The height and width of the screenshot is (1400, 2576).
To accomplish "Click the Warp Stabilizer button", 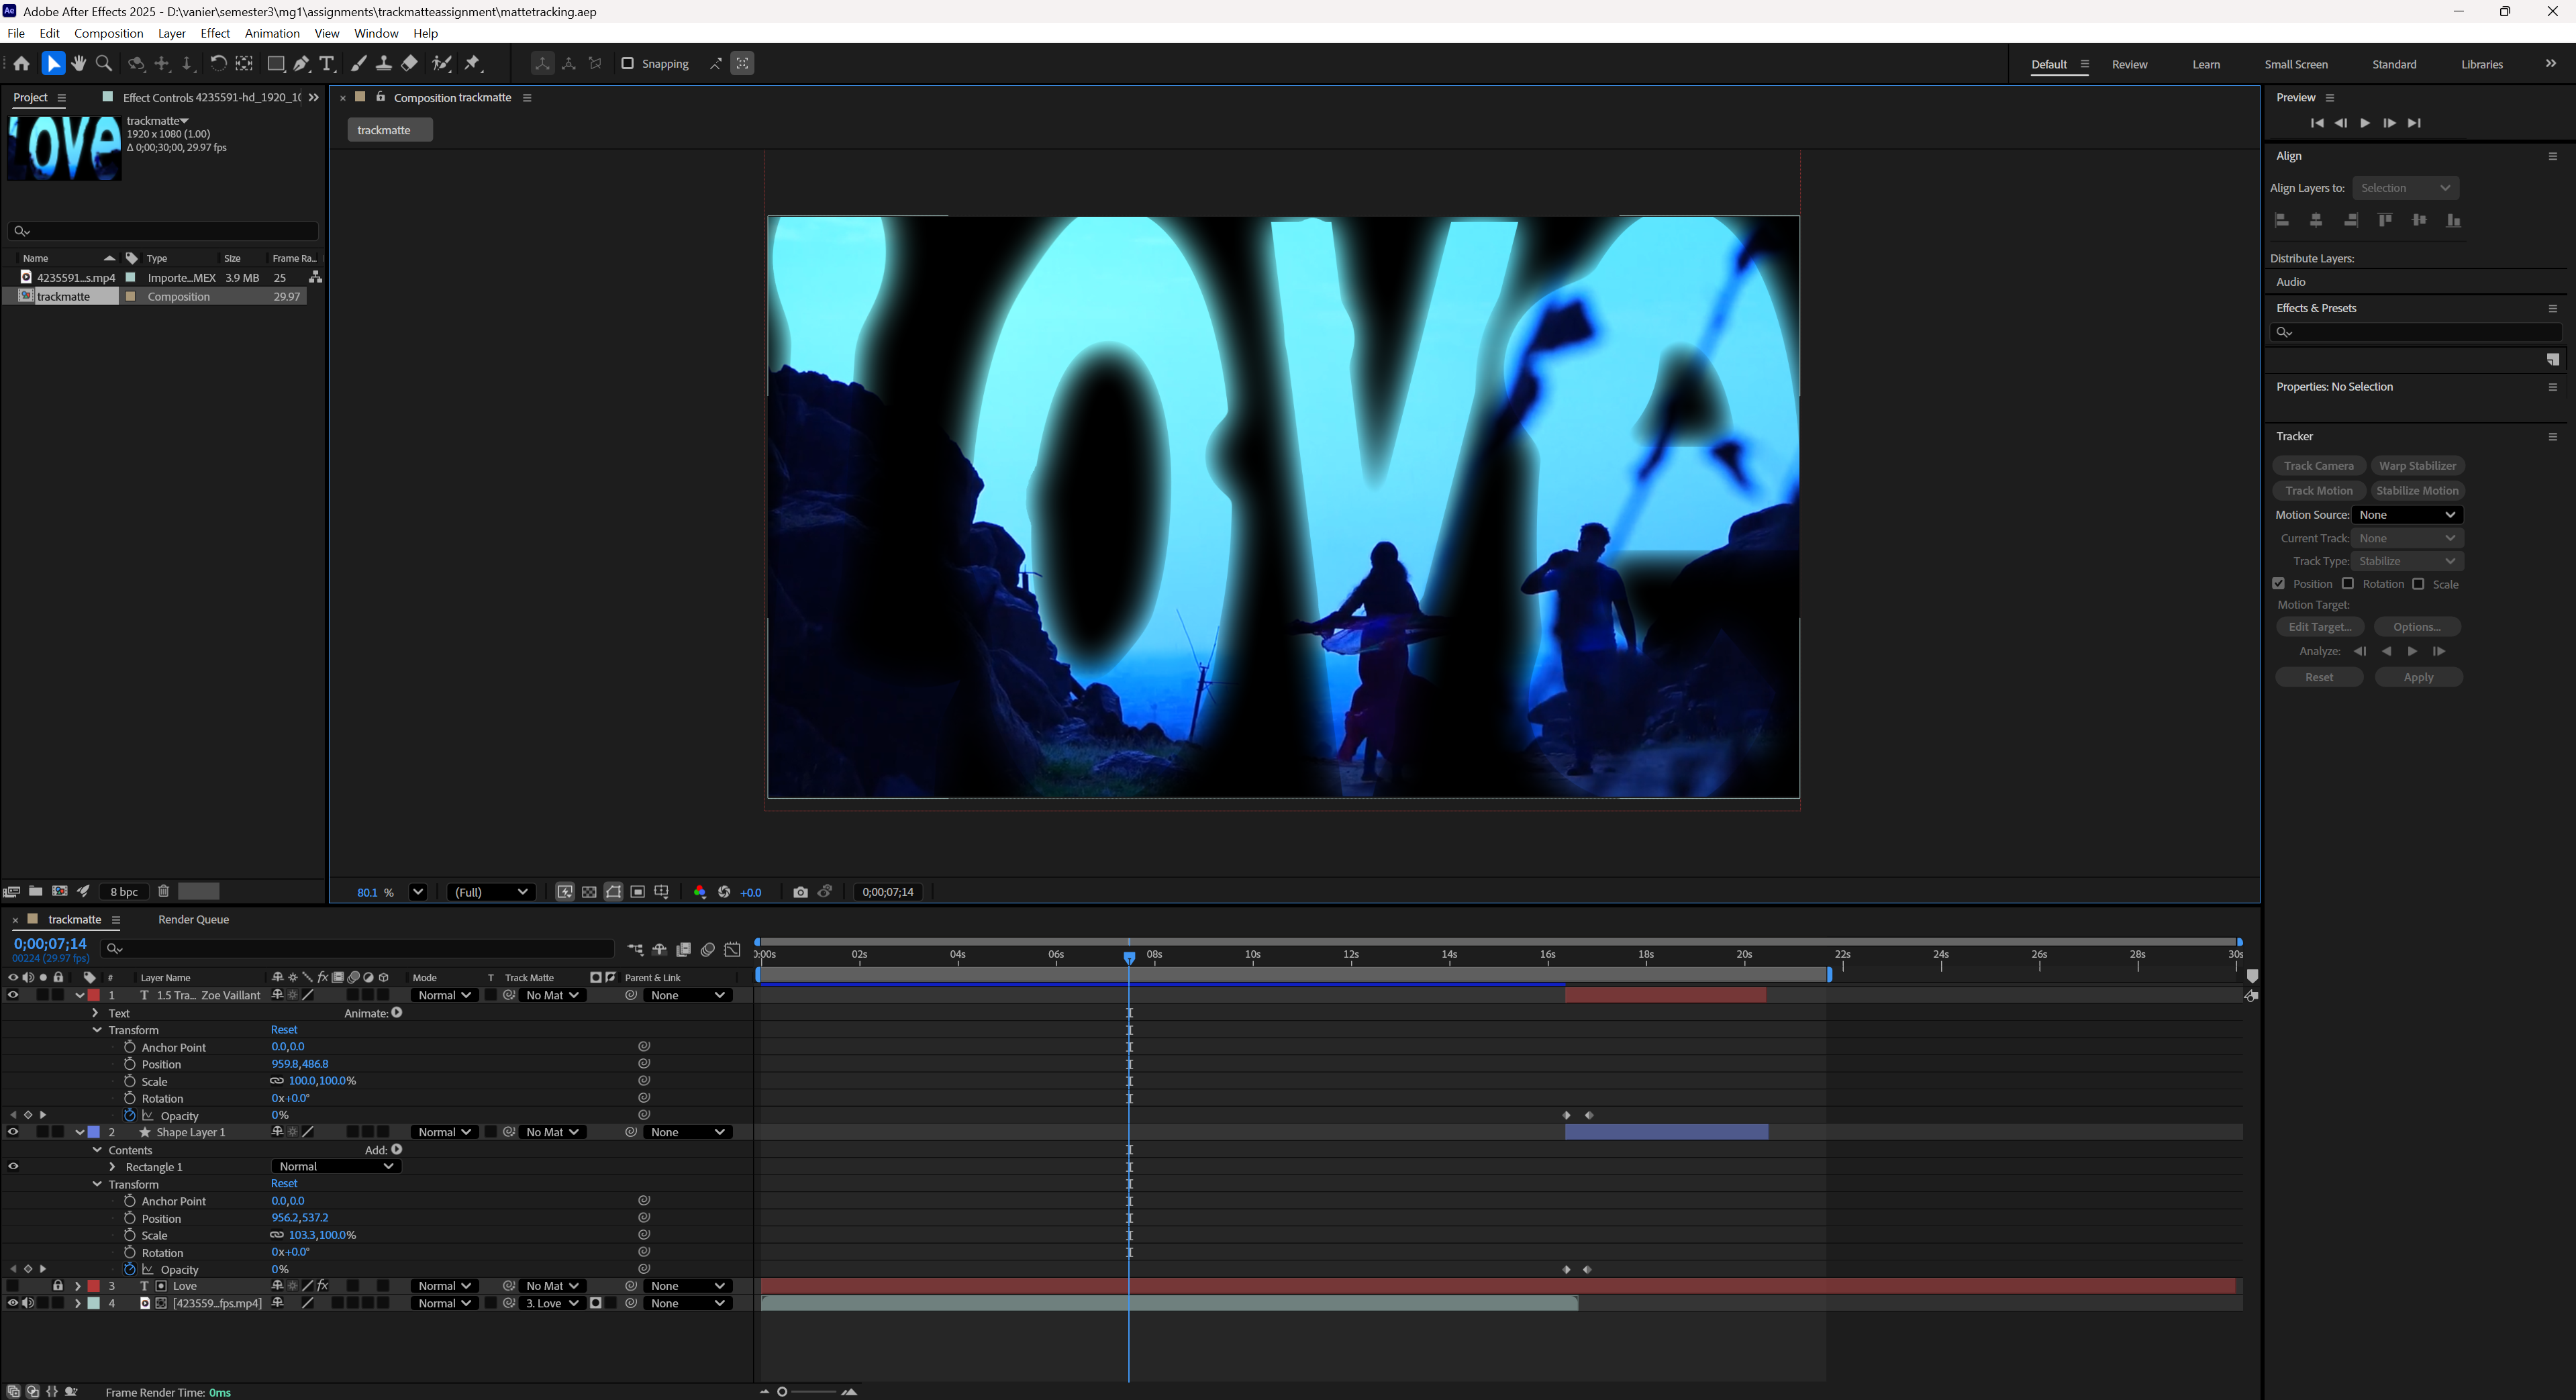I will point(2417,466).
